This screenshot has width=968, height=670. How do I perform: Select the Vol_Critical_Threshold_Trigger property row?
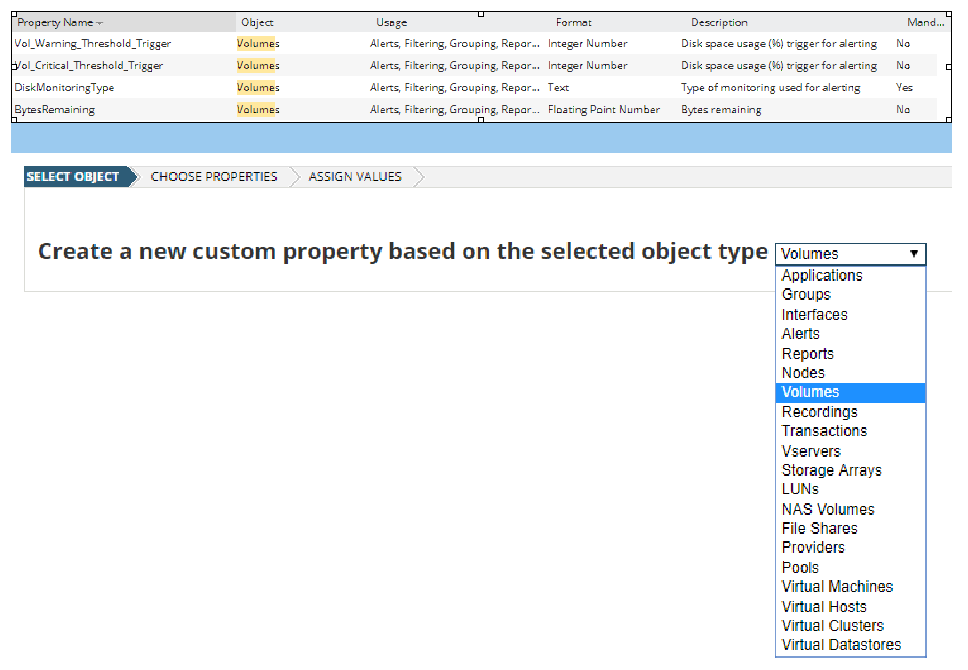[475, 65]
